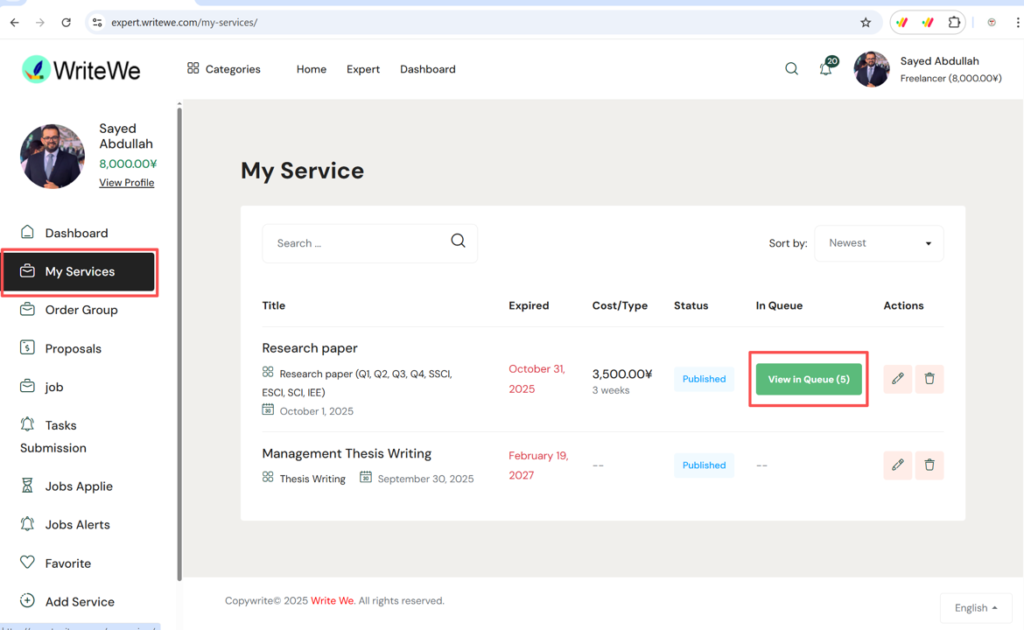Click the service Search input field
This screenshot has width=1024, height=630.
360,243
